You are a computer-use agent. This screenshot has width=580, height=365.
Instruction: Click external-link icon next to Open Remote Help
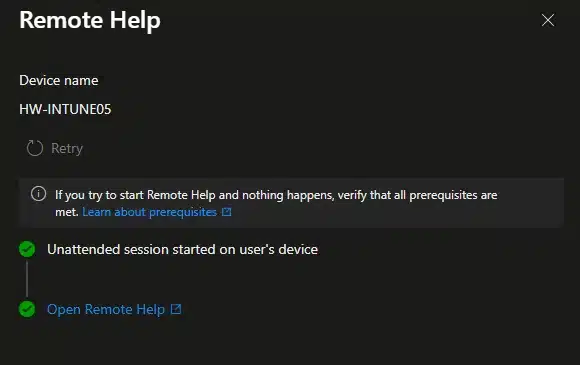pos(176,309)
